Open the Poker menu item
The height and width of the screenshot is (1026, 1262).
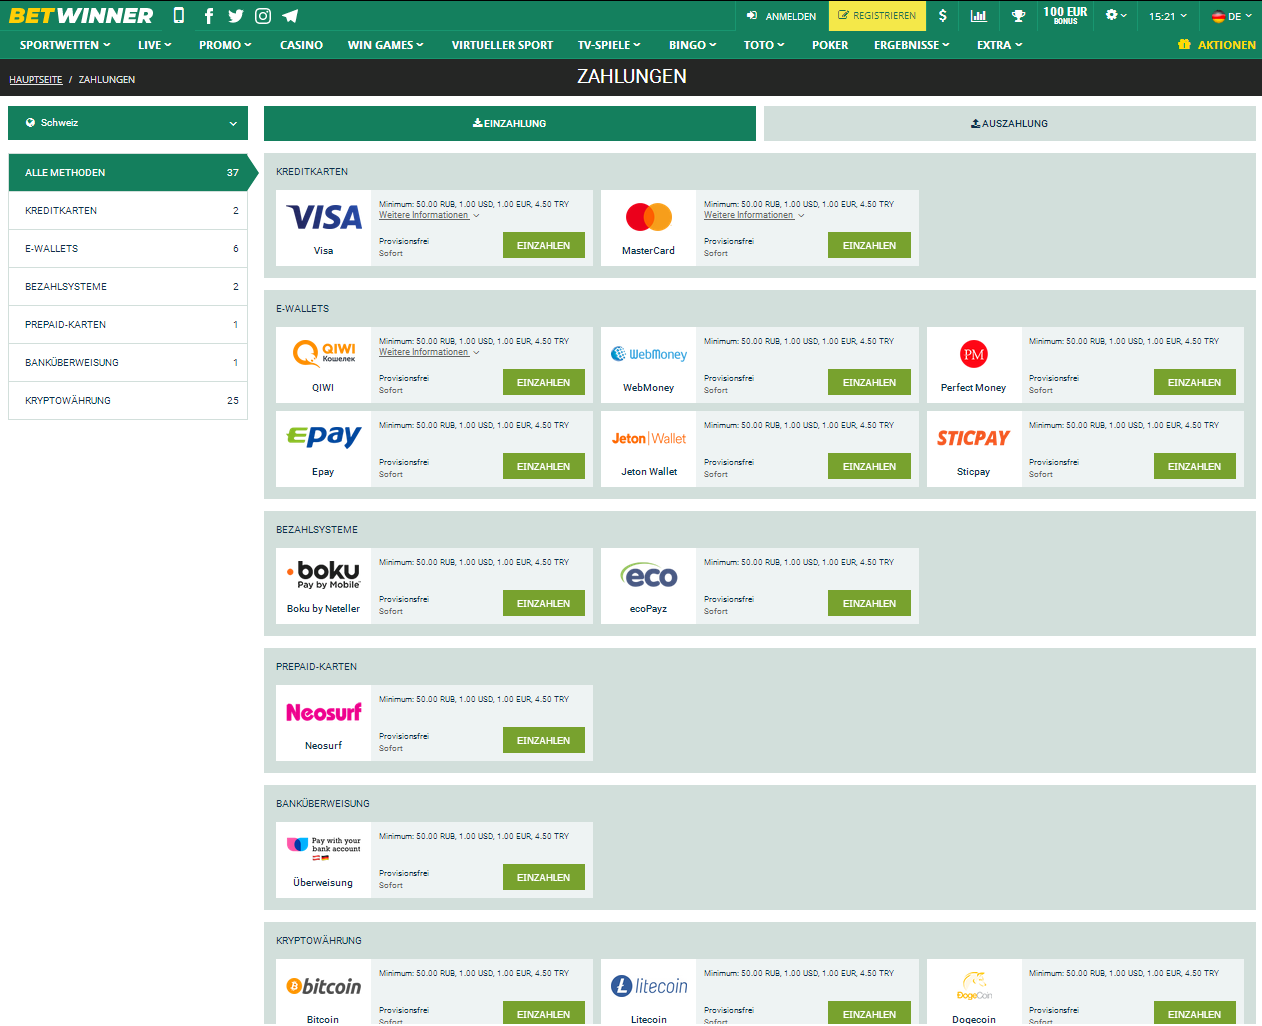(x=830, y=45)
